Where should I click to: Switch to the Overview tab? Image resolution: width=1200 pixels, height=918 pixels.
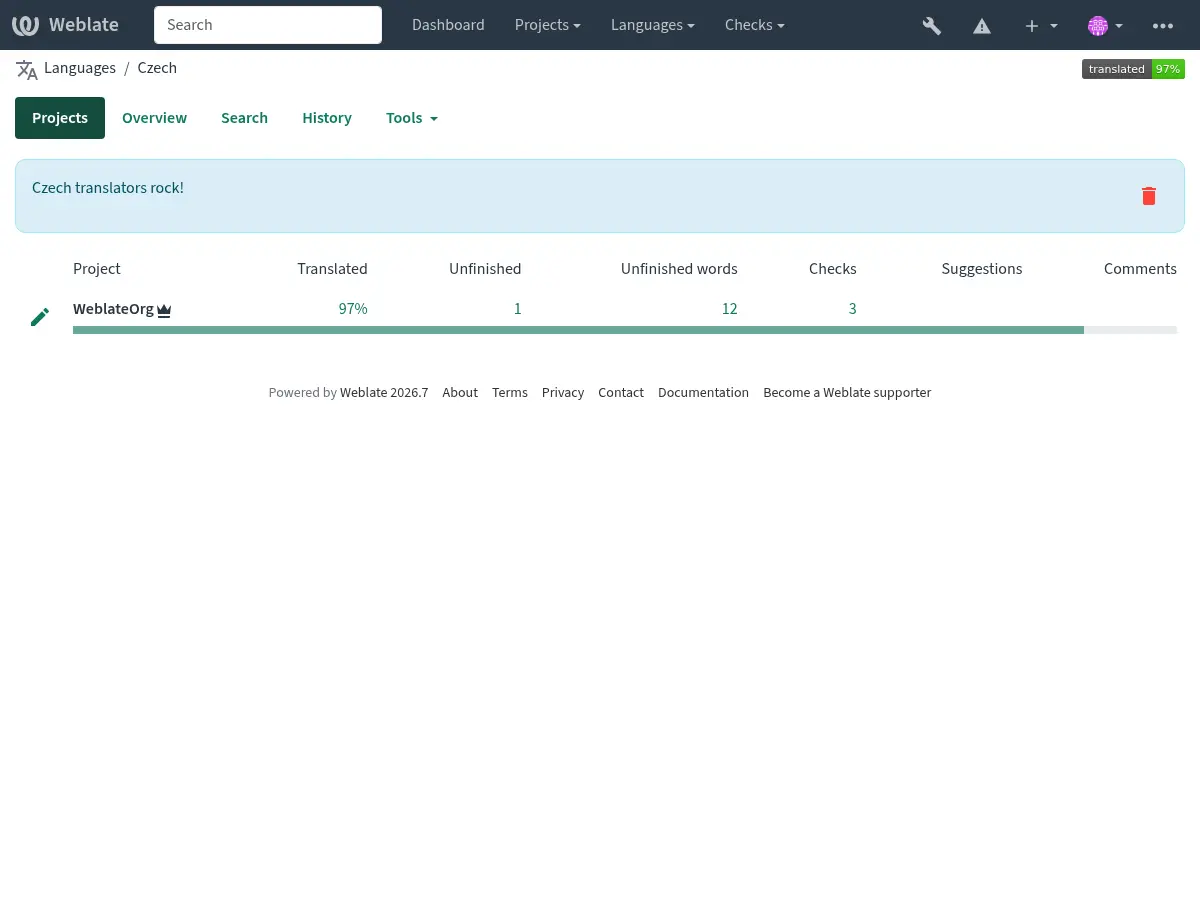tap(154, 118)
